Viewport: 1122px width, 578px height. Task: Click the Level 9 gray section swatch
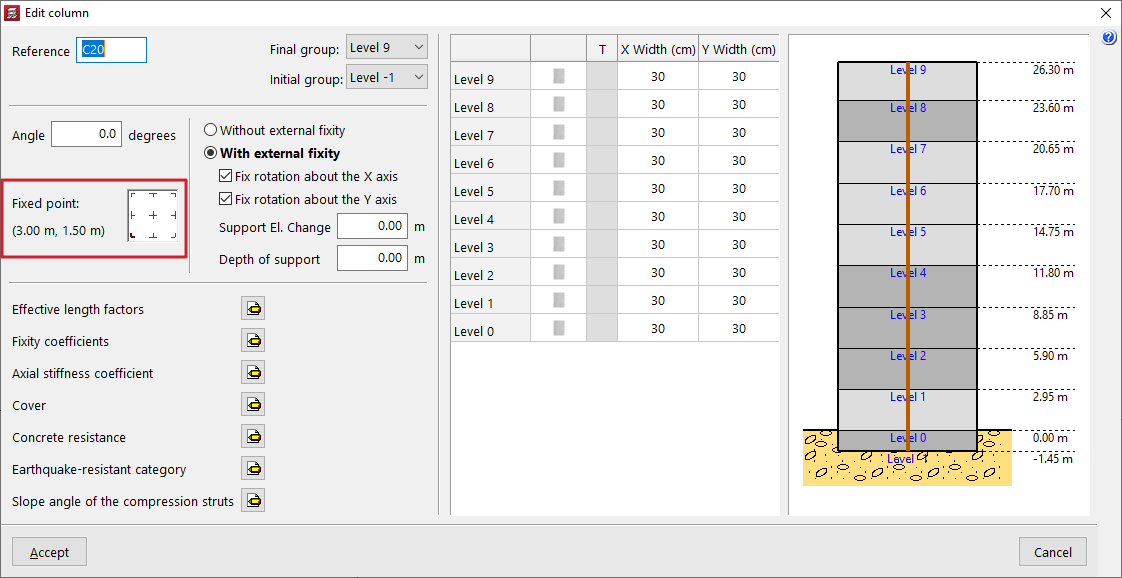(x=559, y=77)
